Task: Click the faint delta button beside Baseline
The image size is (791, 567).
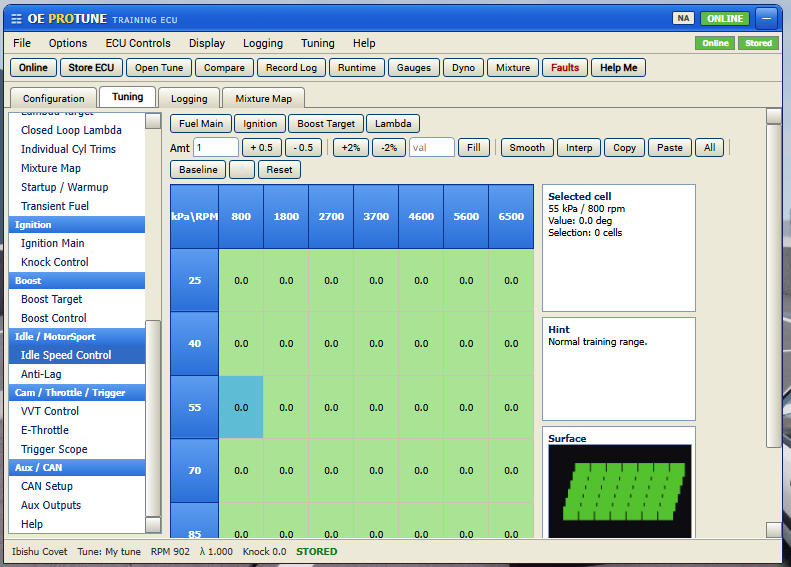Action: coord(242,169)
